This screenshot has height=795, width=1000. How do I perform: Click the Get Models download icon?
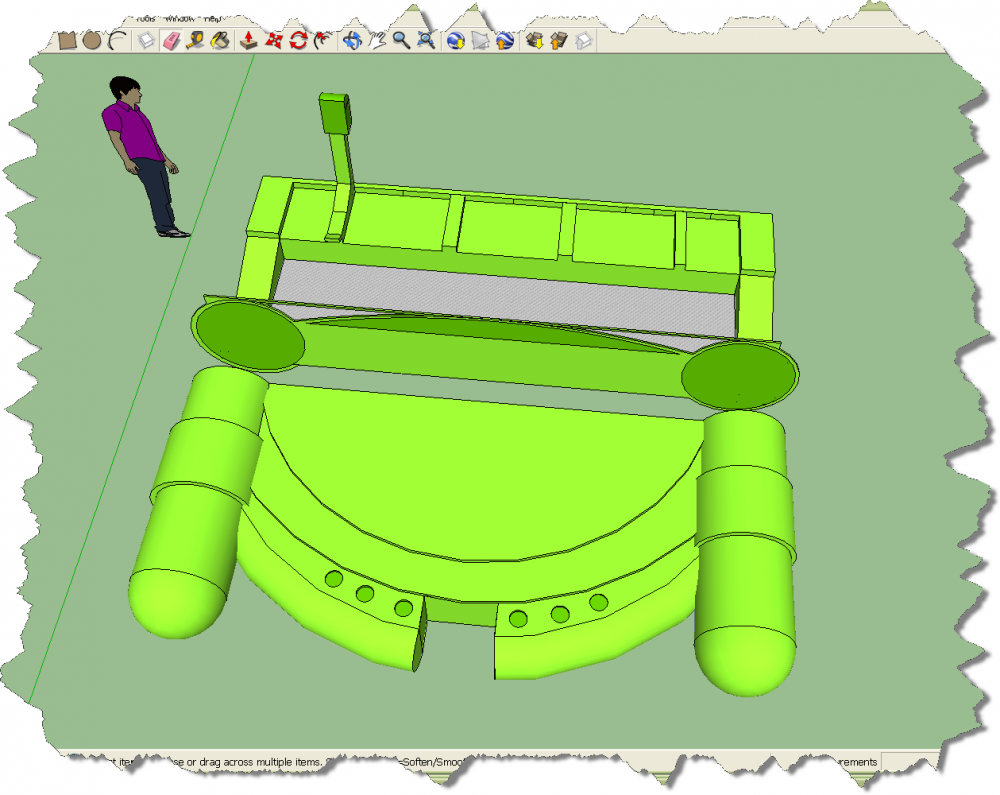(536, 41)
